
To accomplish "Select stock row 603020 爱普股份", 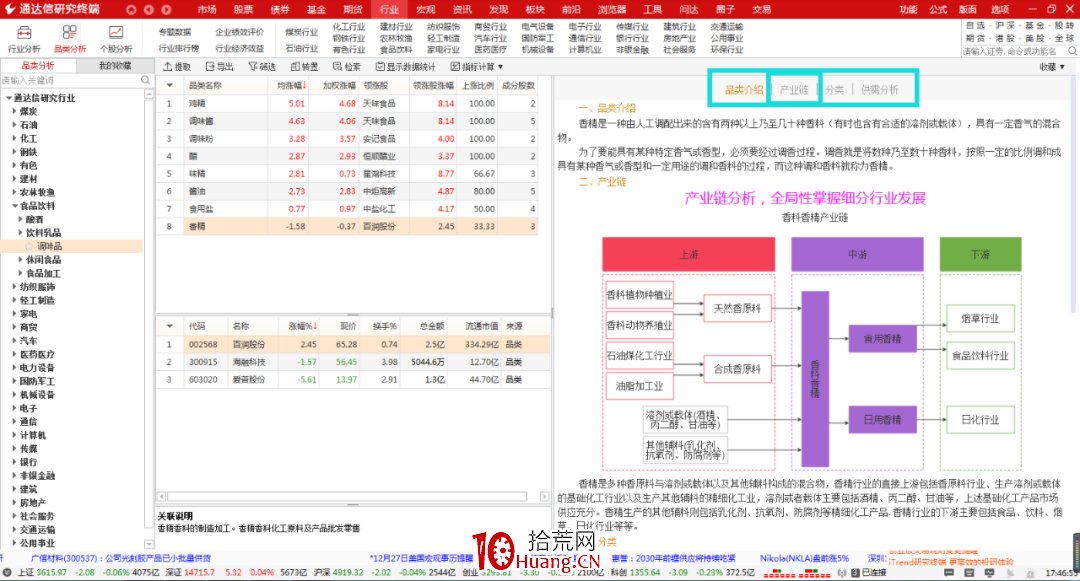I will [354, 379].
